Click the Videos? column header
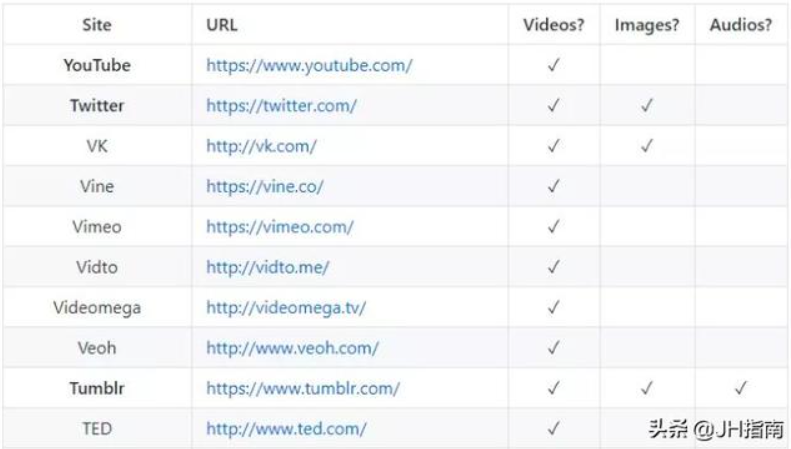The height and width of the screenshot is (449, 791). (x=553, y=25)
